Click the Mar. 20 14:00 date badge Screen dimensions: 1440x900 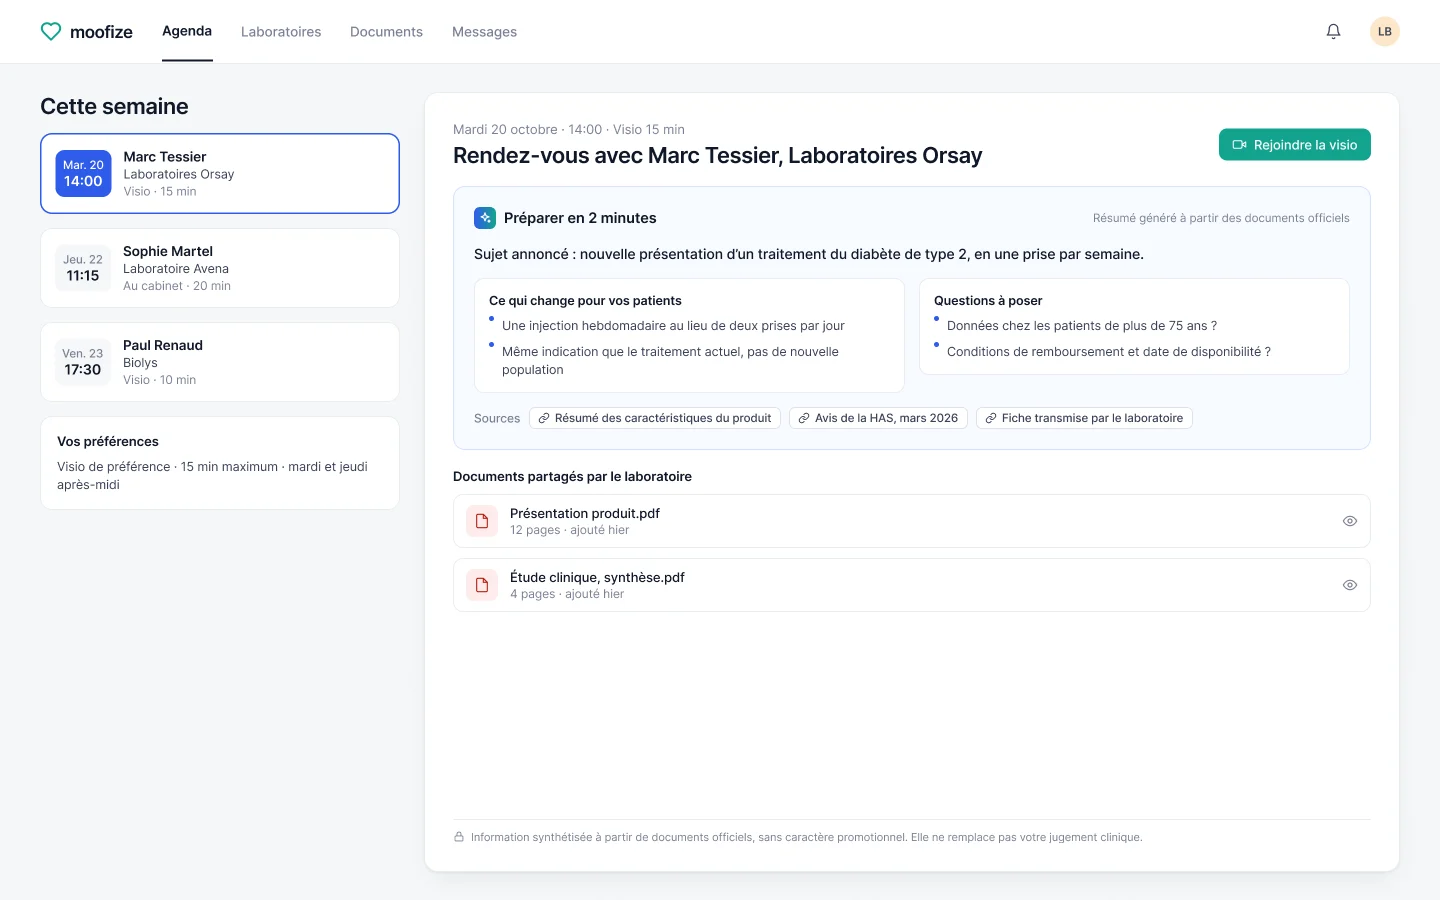[83, 174]
